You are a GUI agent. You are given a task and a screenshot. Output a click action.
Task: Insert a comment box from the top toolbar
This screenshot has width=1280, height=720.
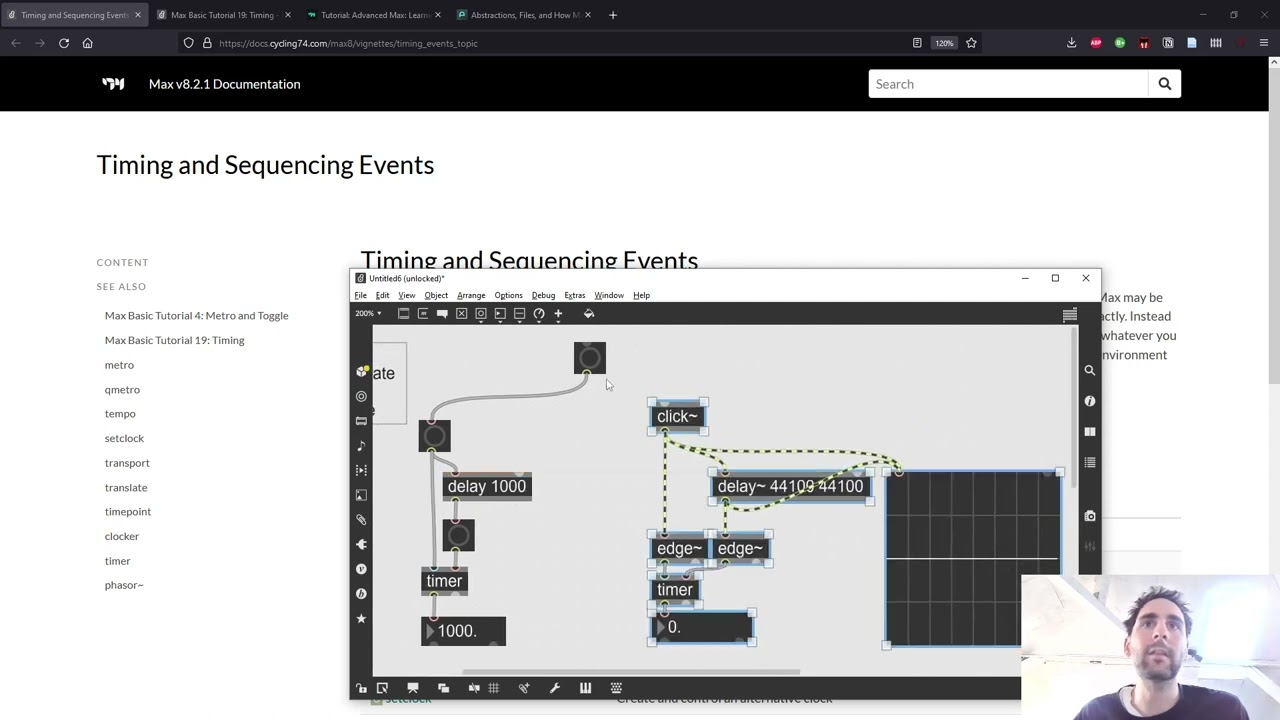tap(442, 314)
